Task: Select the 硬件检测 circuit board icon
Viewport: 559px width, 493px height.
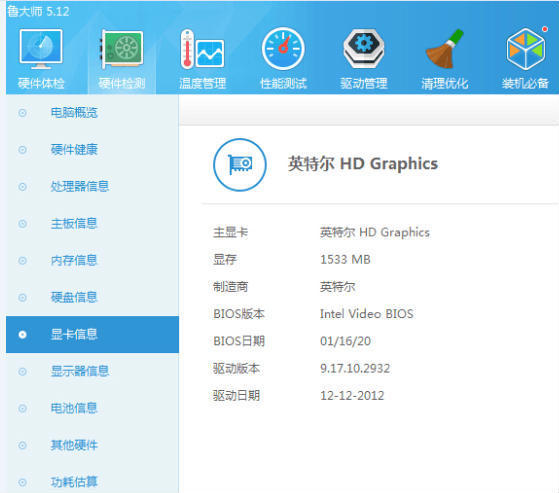Action: (x=122, y=49)
